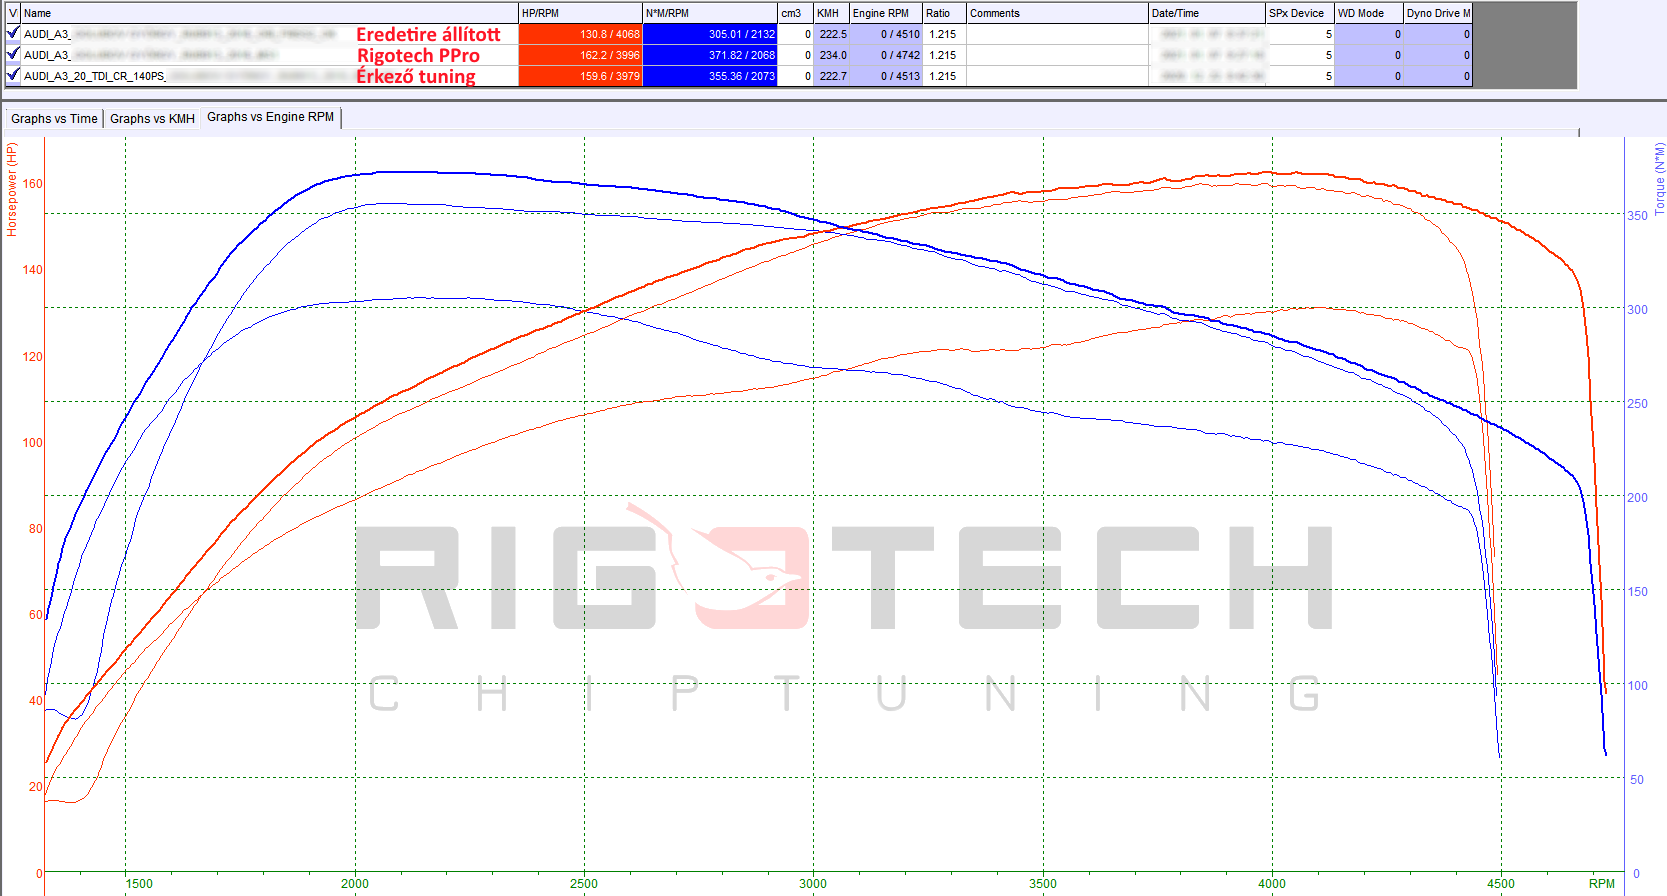Switch to Graphs vs Time tab
1667x896 pixels.
(x=54, y=119)
